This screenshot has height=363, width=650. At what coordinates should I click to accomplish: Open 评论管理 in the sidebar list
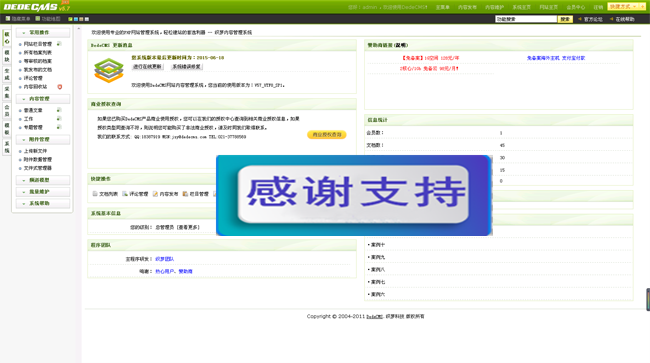(x=33, y=78)
